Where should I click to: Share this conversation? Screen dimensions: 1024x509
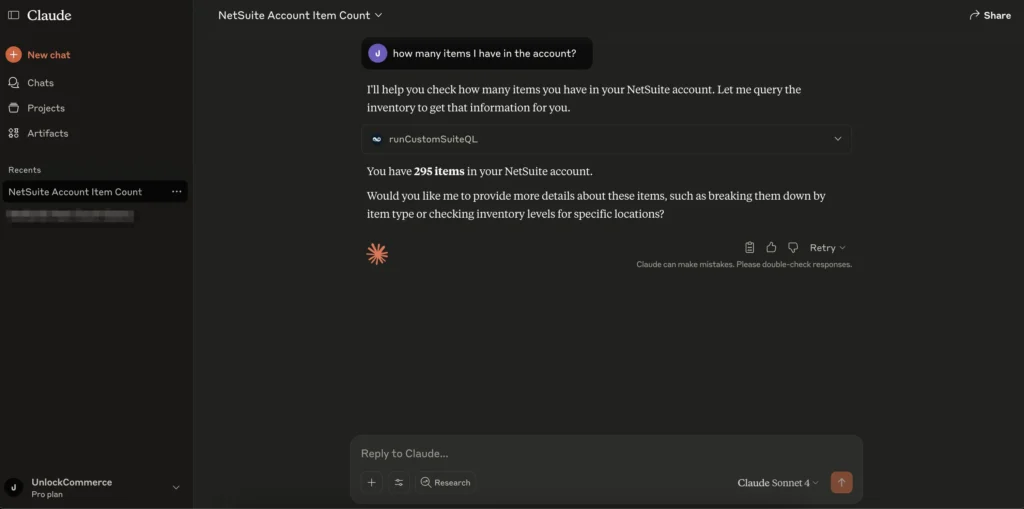click(990, 15)
